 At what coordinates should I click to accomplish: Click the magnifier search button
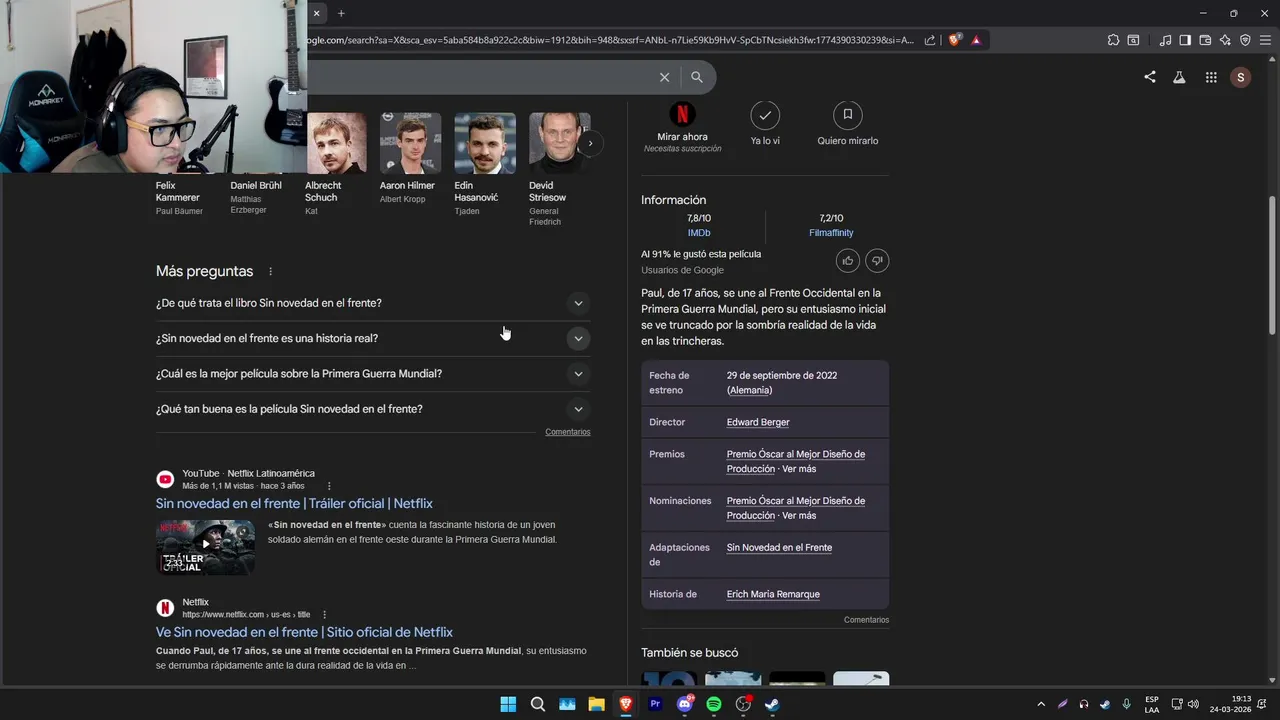tap(697, 77)
